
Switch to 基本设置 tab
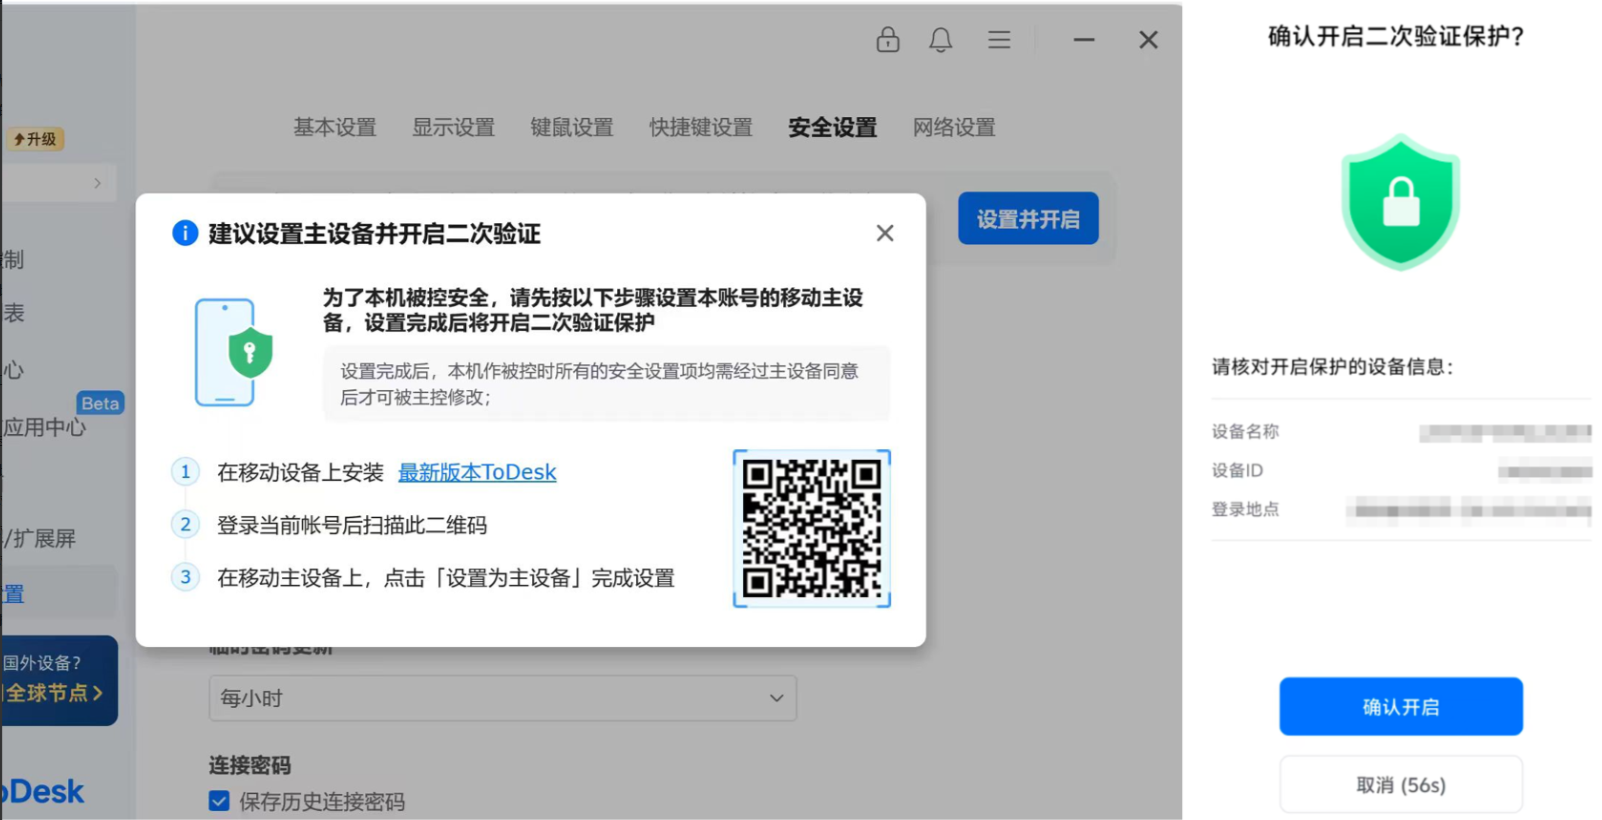click(x=334, y=127)
